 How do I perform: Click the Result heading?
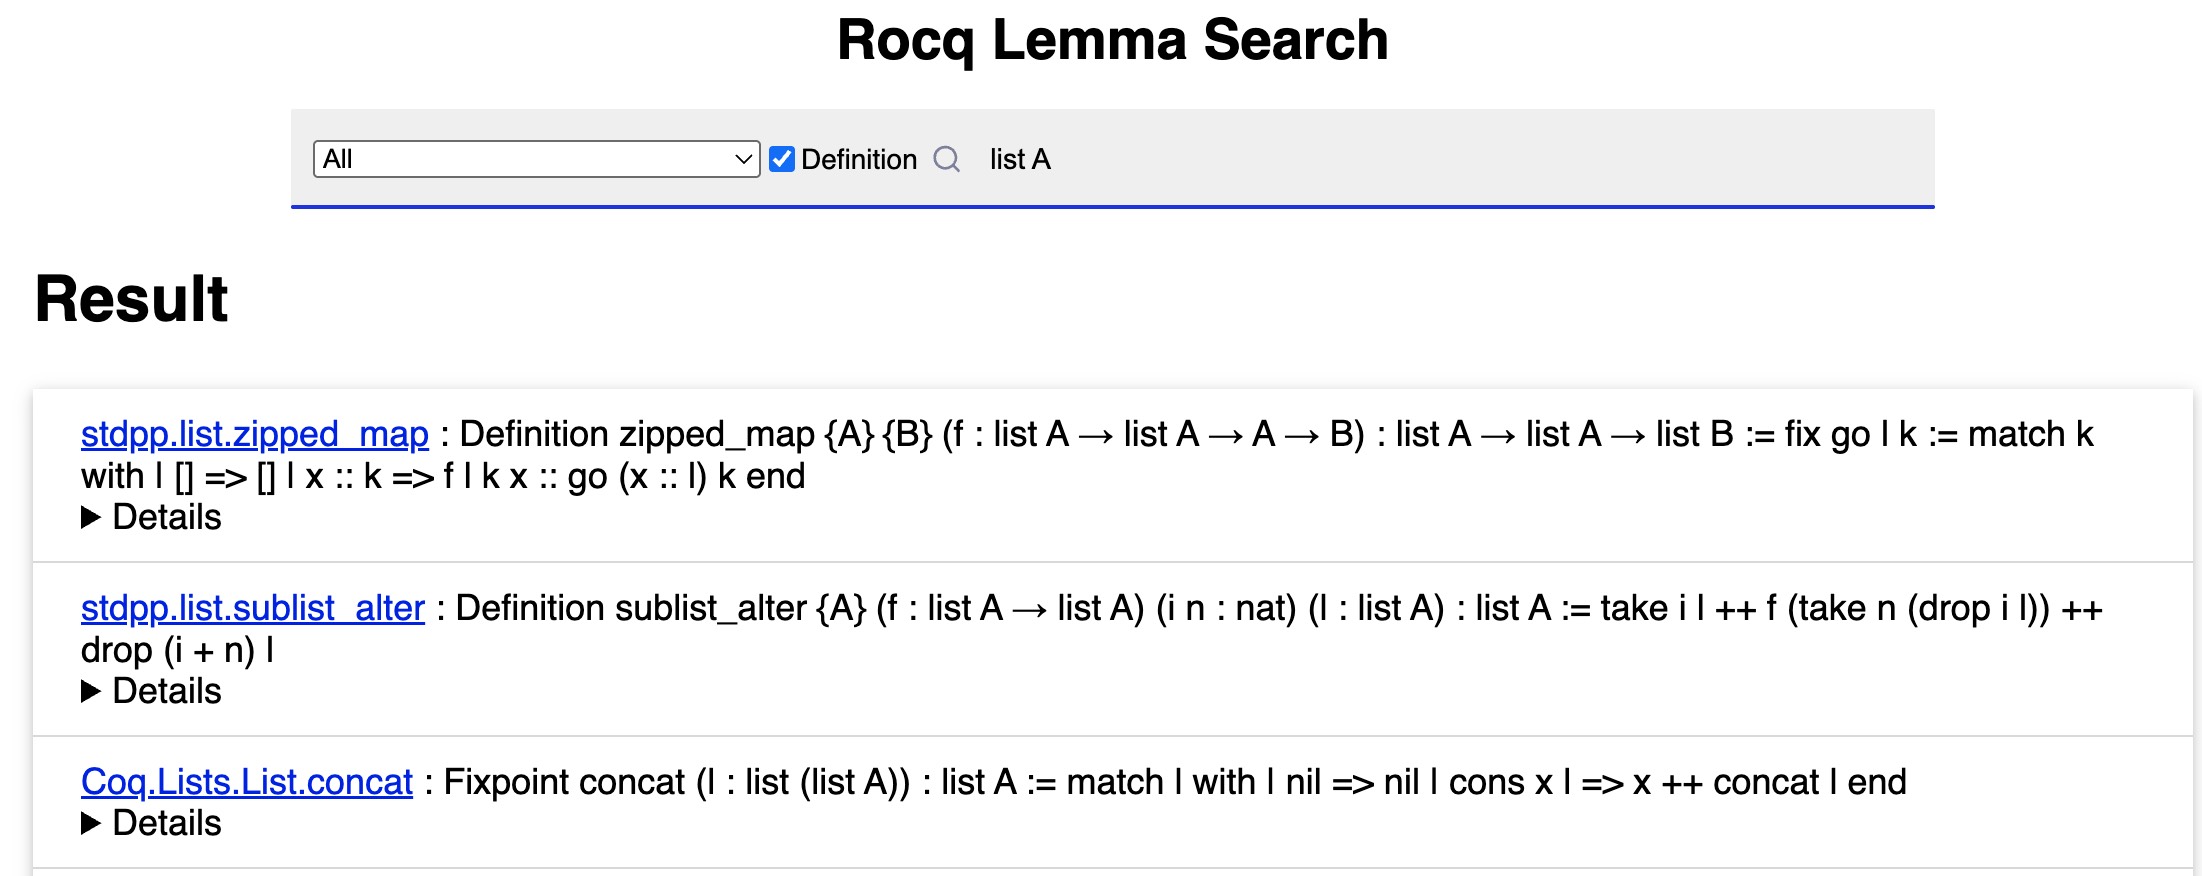(x=131, y=298)
